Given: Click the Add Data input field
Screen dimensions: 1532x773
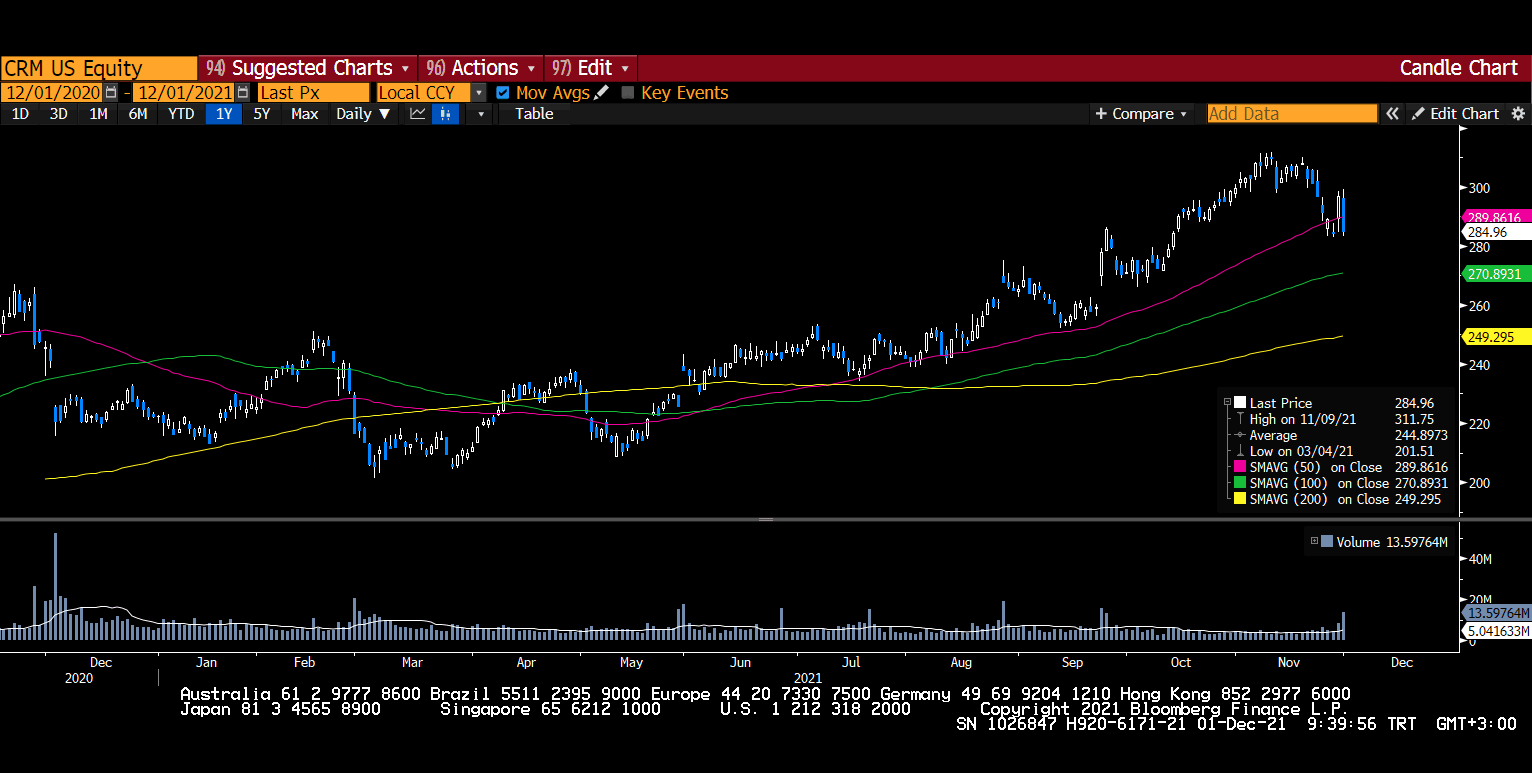Looking at the screenshot, I should pos(1292,114).
